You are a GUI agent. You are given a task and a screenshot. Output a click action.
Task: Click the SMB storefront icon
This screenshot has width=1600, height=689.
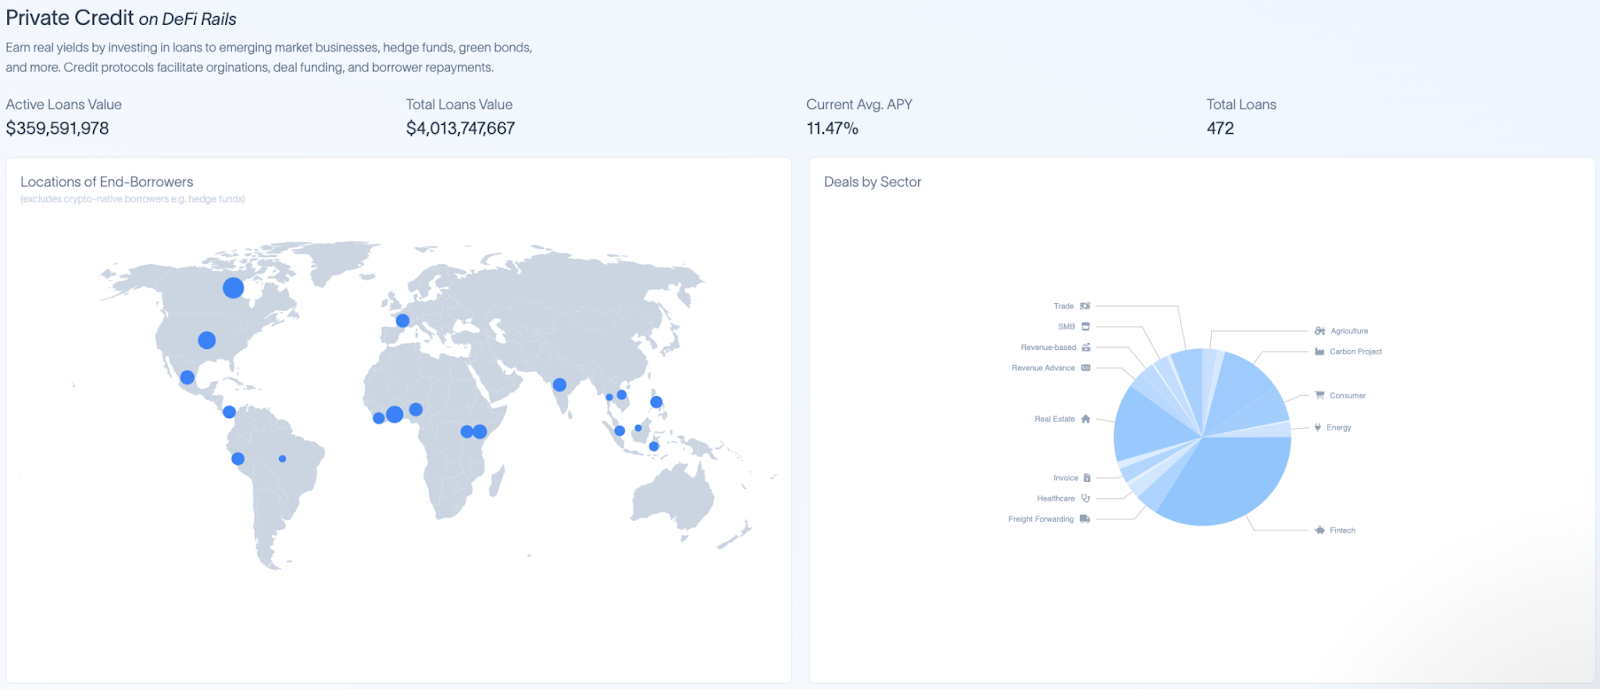click(1085, 327)
